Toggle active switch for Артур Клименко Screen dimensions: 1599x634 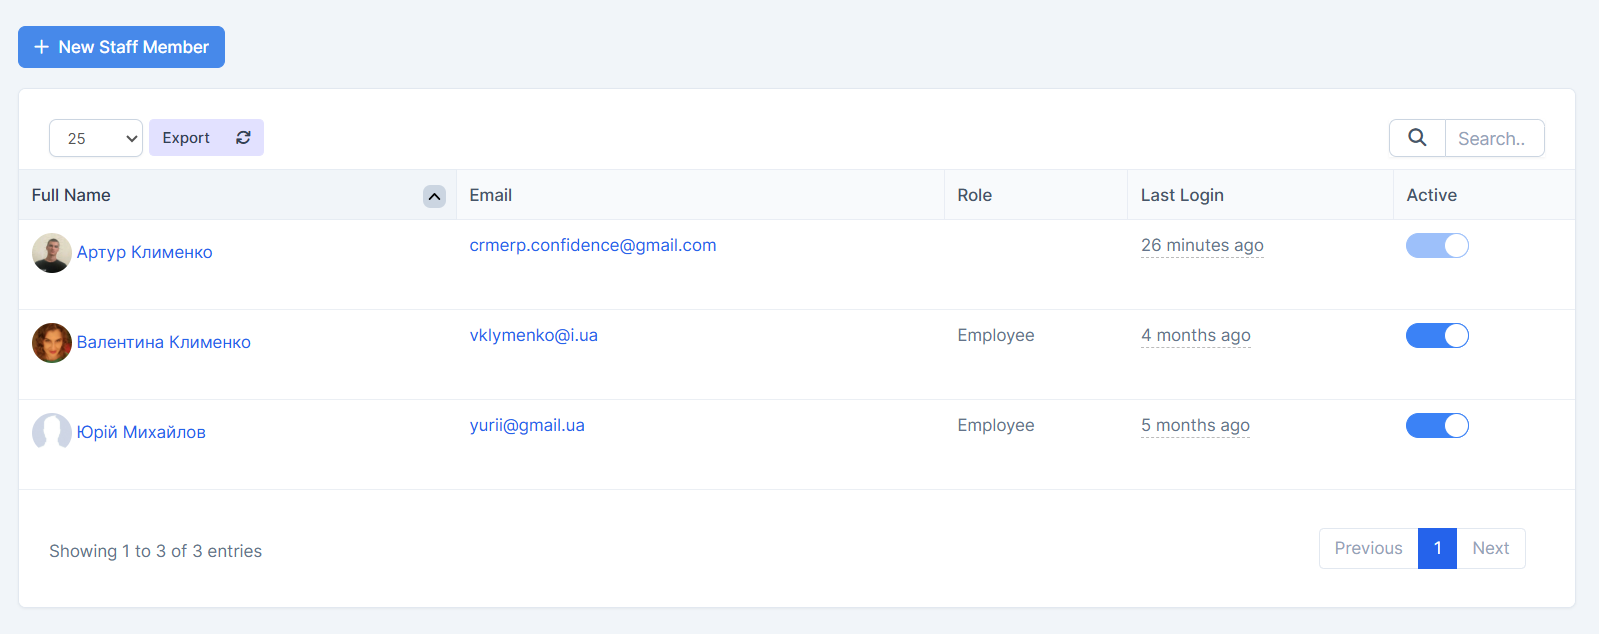1437,246
